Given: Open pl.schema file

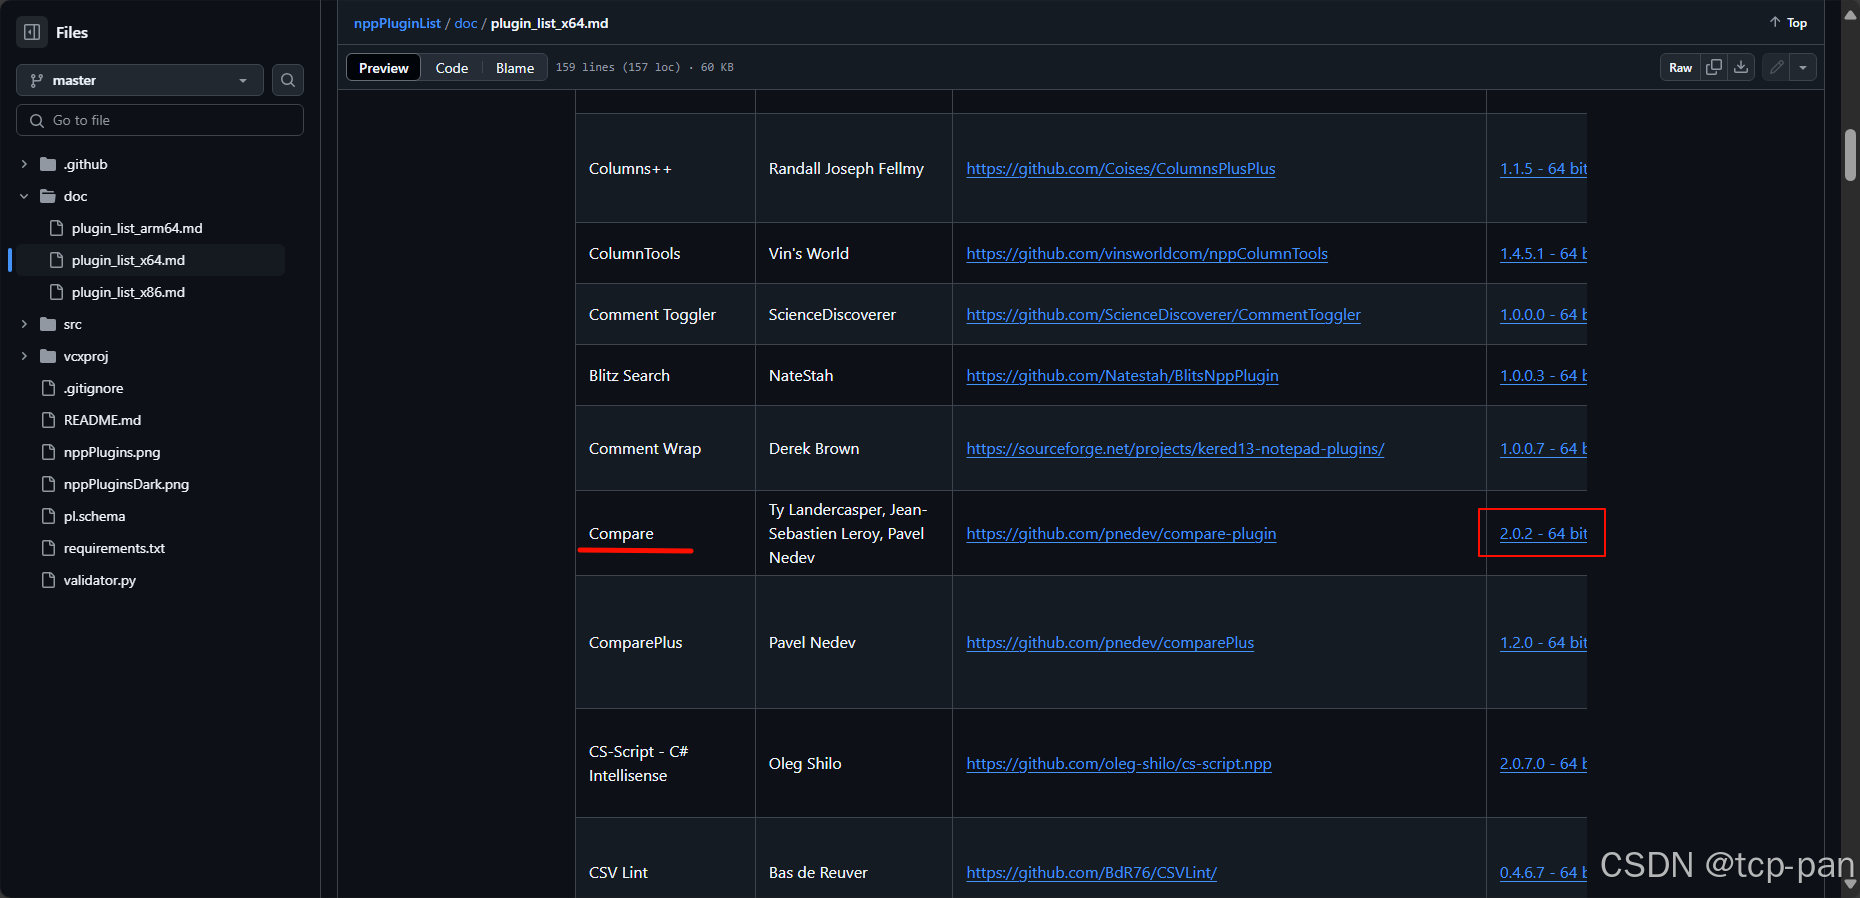Looking at the screenshot, I should [94, 516].
